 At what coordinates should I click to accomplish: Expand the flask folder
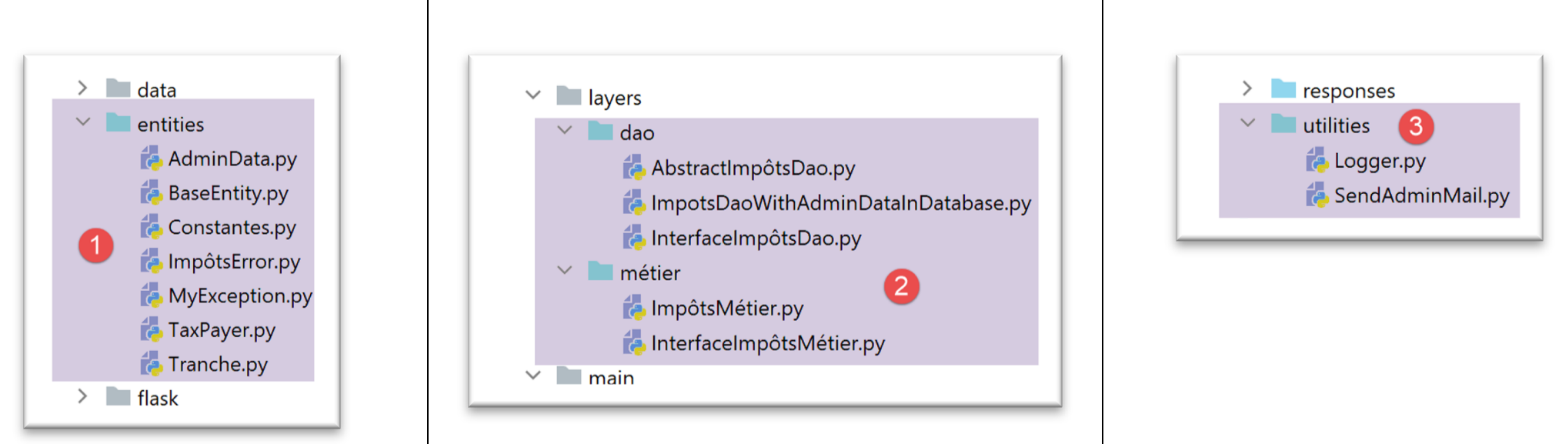pyautogui.click(x=82, y=397)
